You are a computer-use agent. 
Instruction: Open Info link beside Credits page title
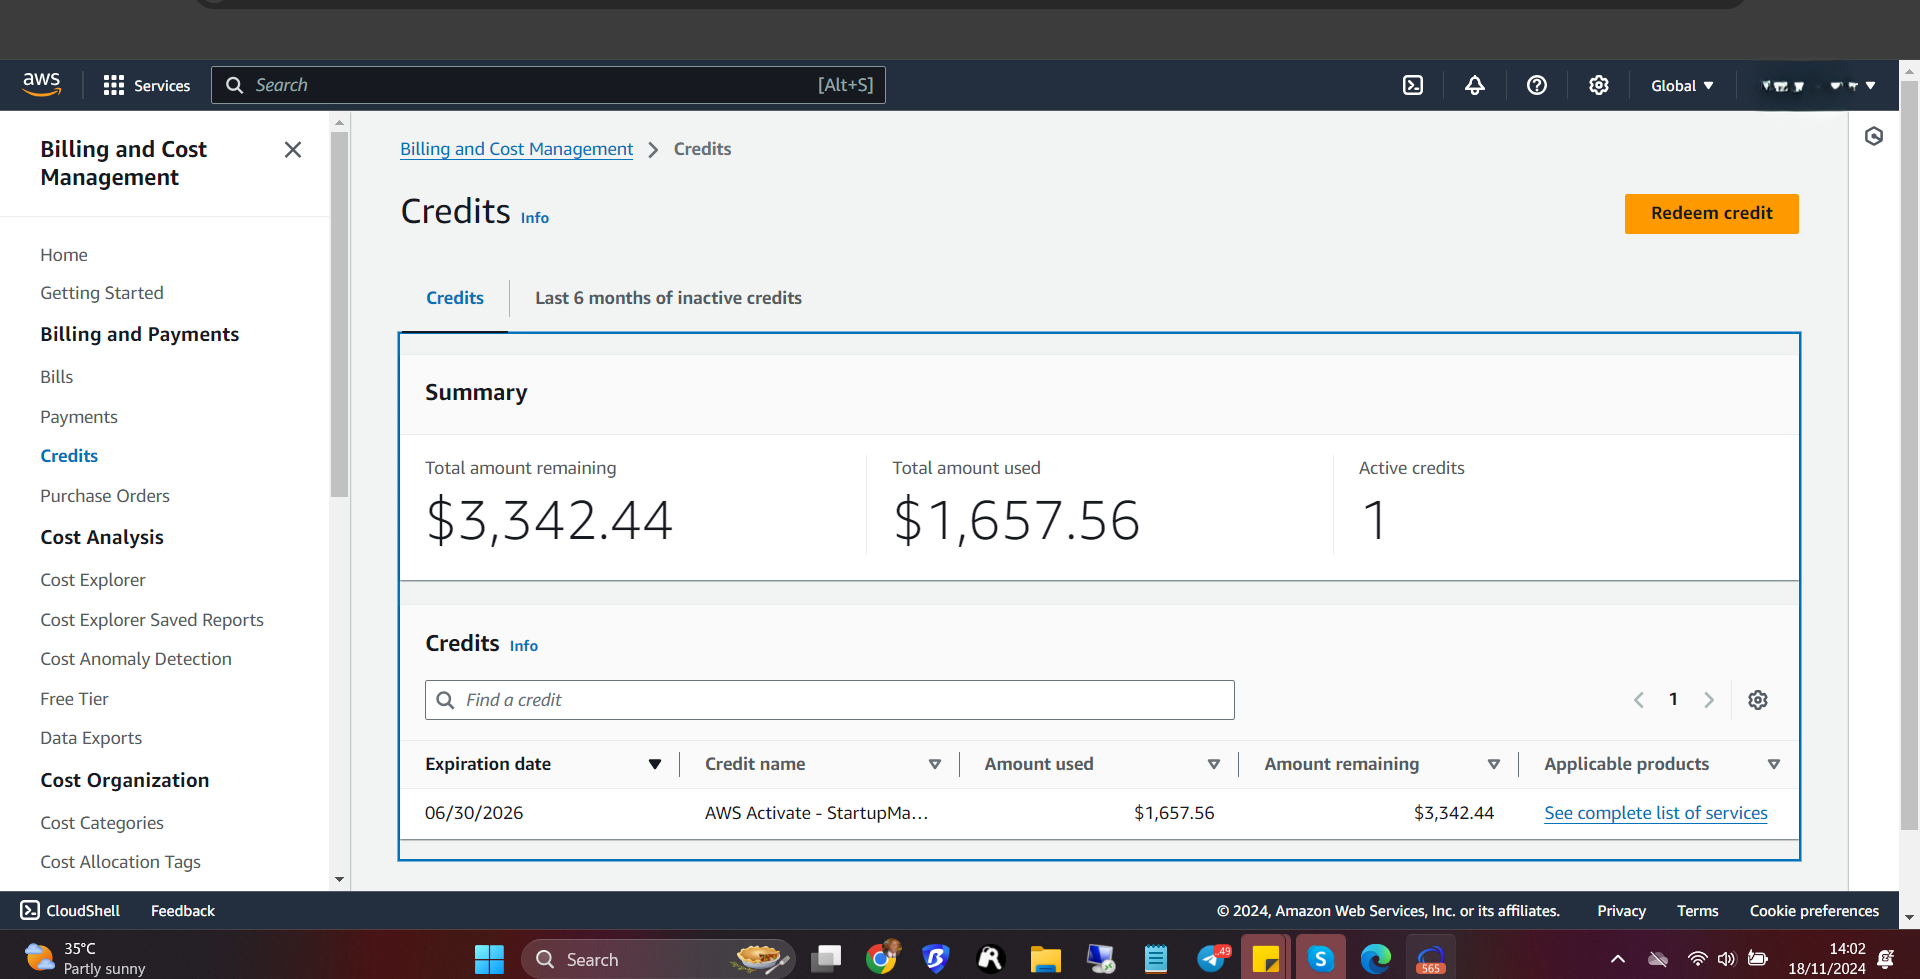(x=535, y=218)
